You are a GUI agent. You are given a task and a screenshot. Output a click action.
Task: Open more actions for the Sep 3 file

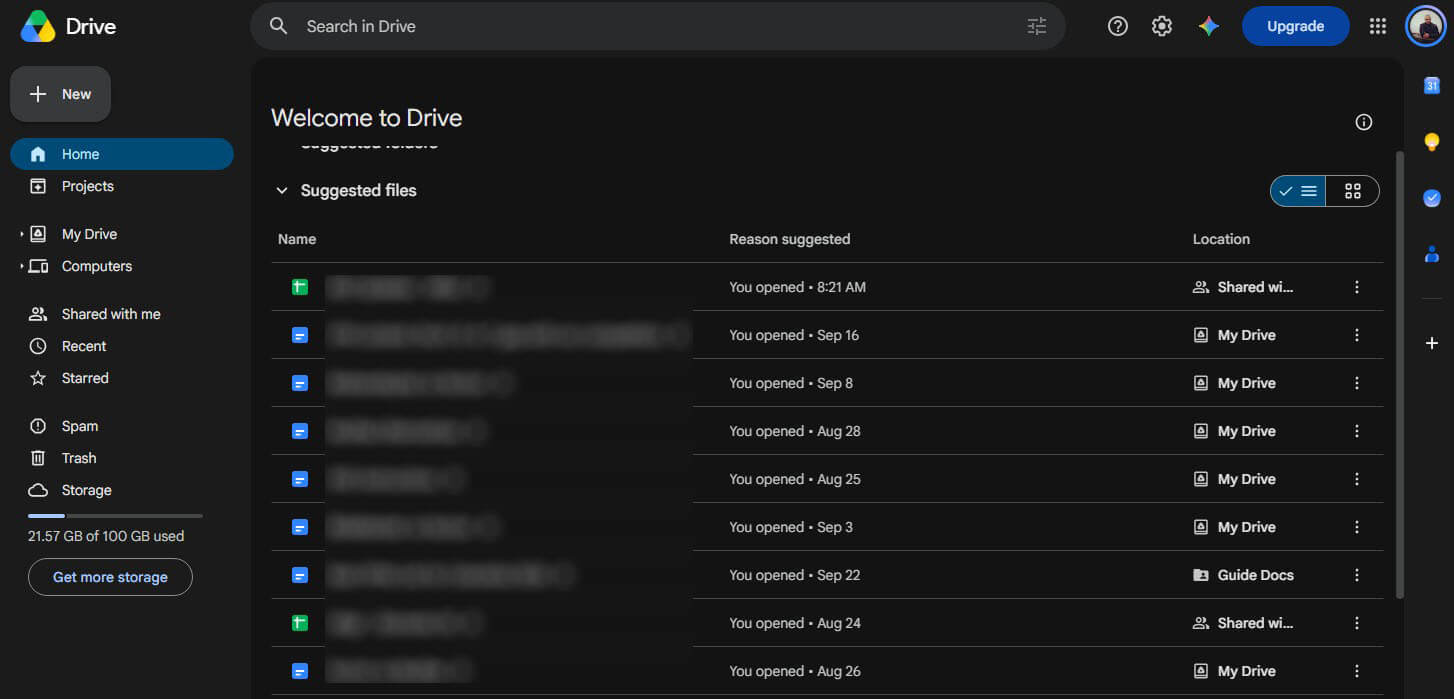click(1357, 527)
